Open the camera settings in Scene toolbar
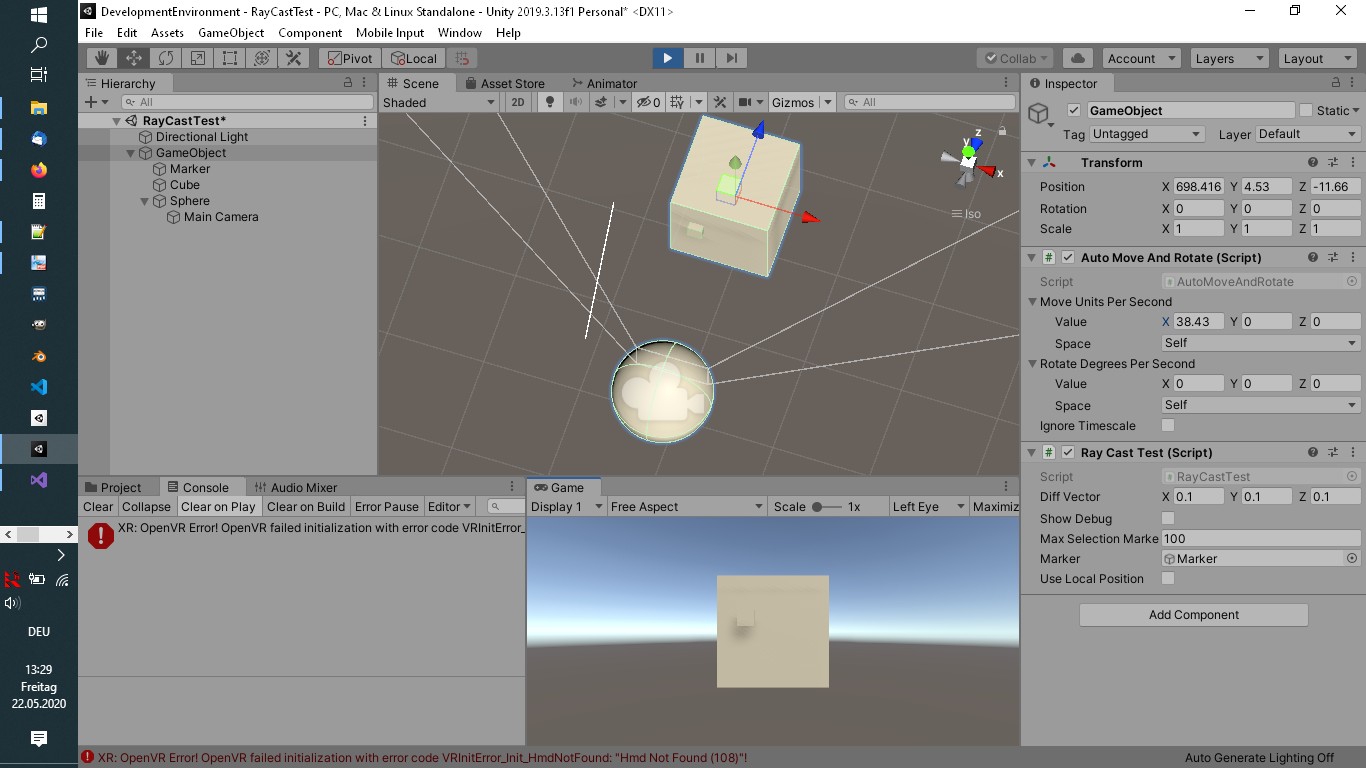The width and height of the screenshot is (1366, 768). click(x=750, y=101)
